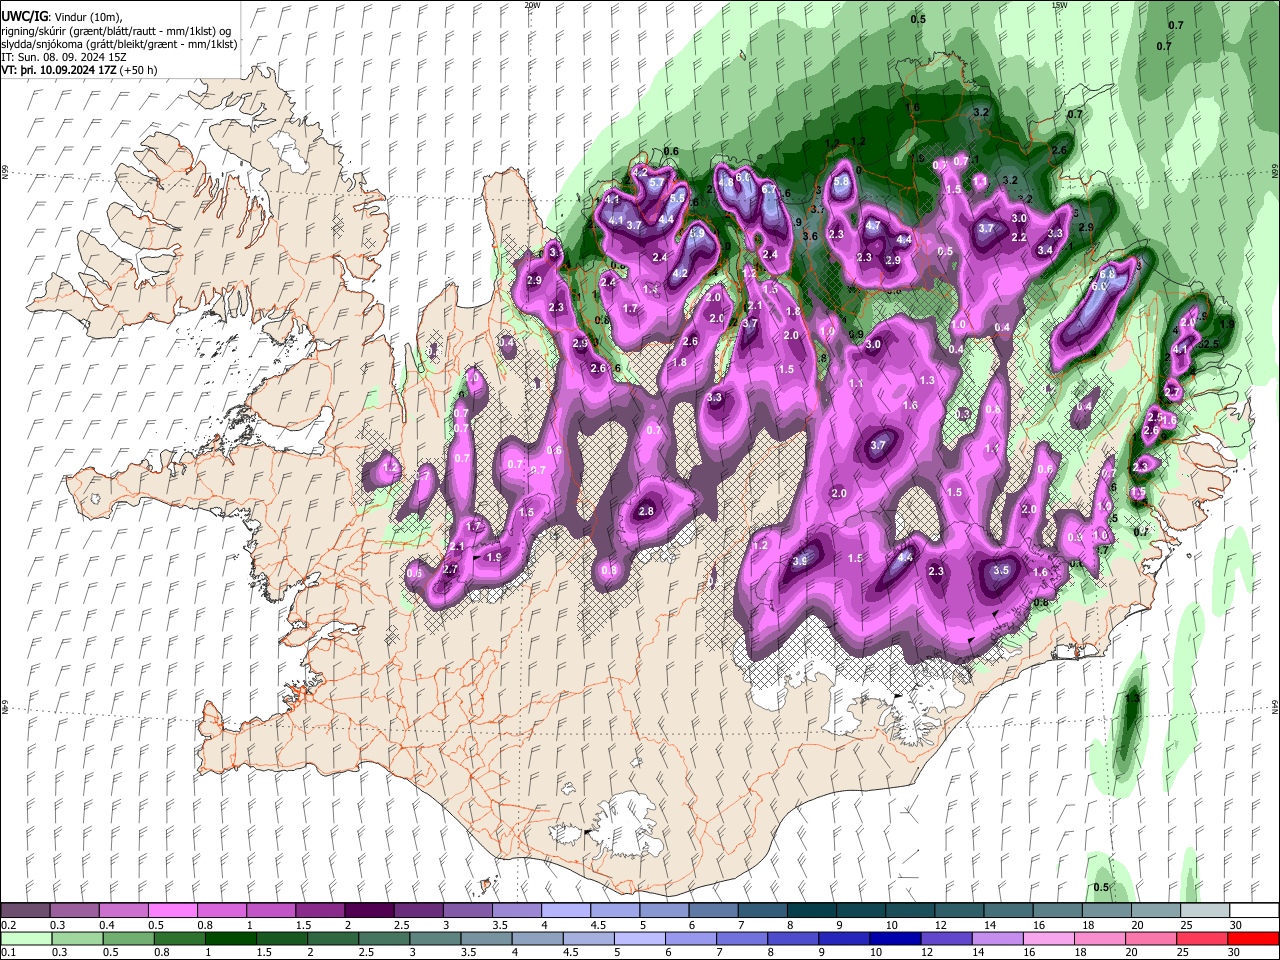Click the darkest green swatch between 1 and 1.5
1280x960 pixels.
click(231, 938)
